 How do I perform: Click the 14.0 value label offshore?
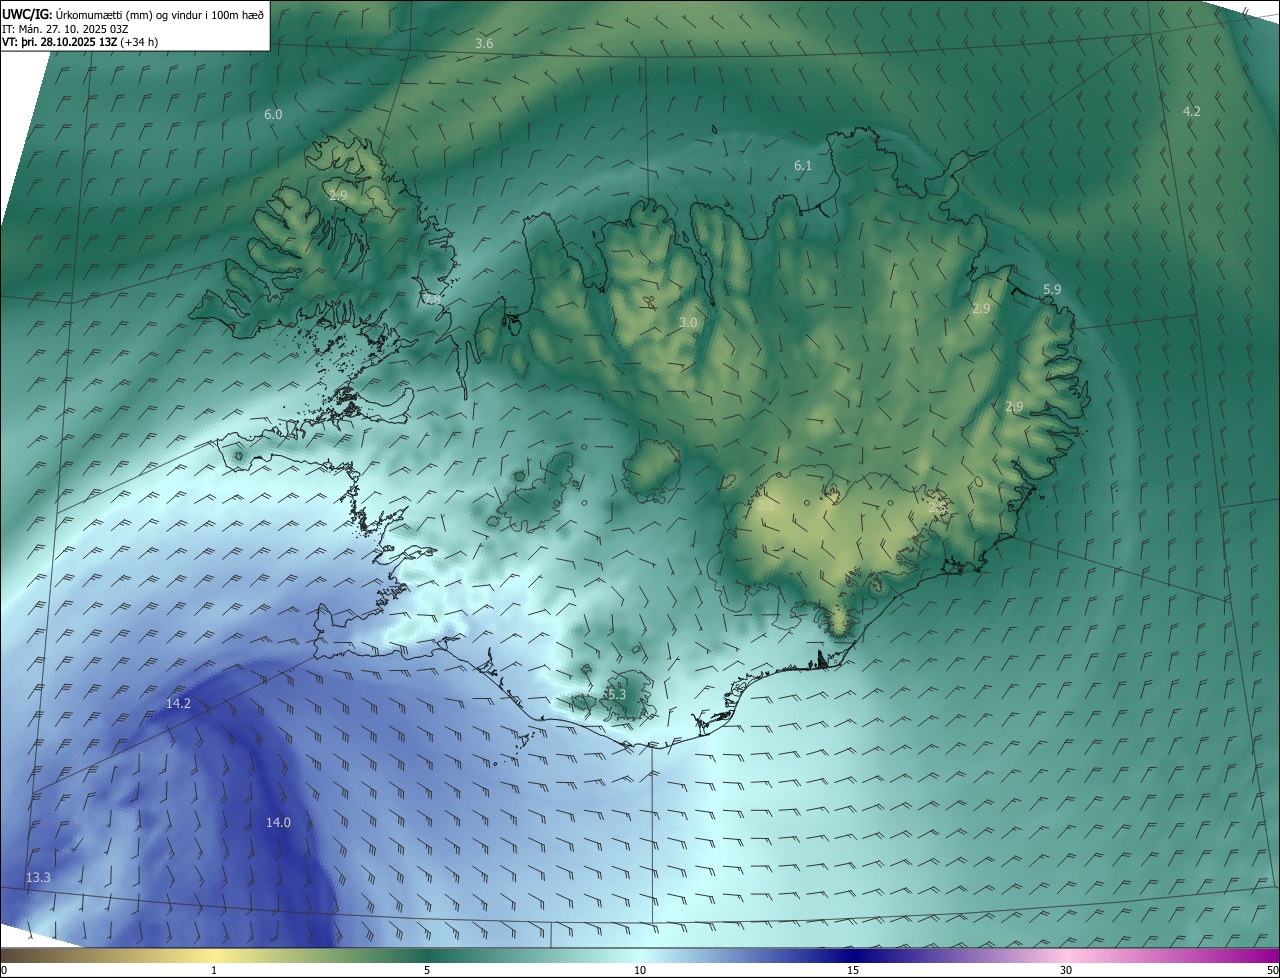pyautogui.click(x=278, y=823)
